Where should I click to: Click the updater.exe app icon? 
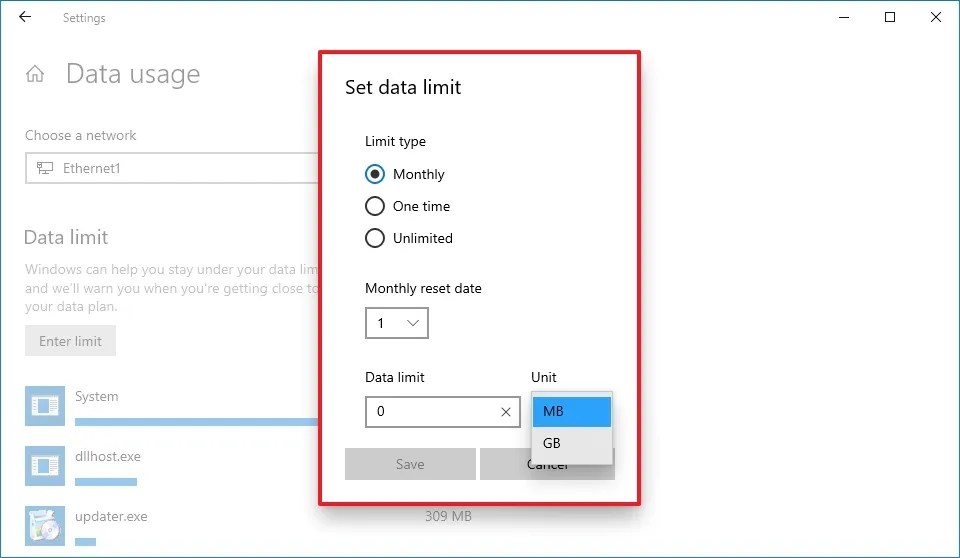point(45,526)
